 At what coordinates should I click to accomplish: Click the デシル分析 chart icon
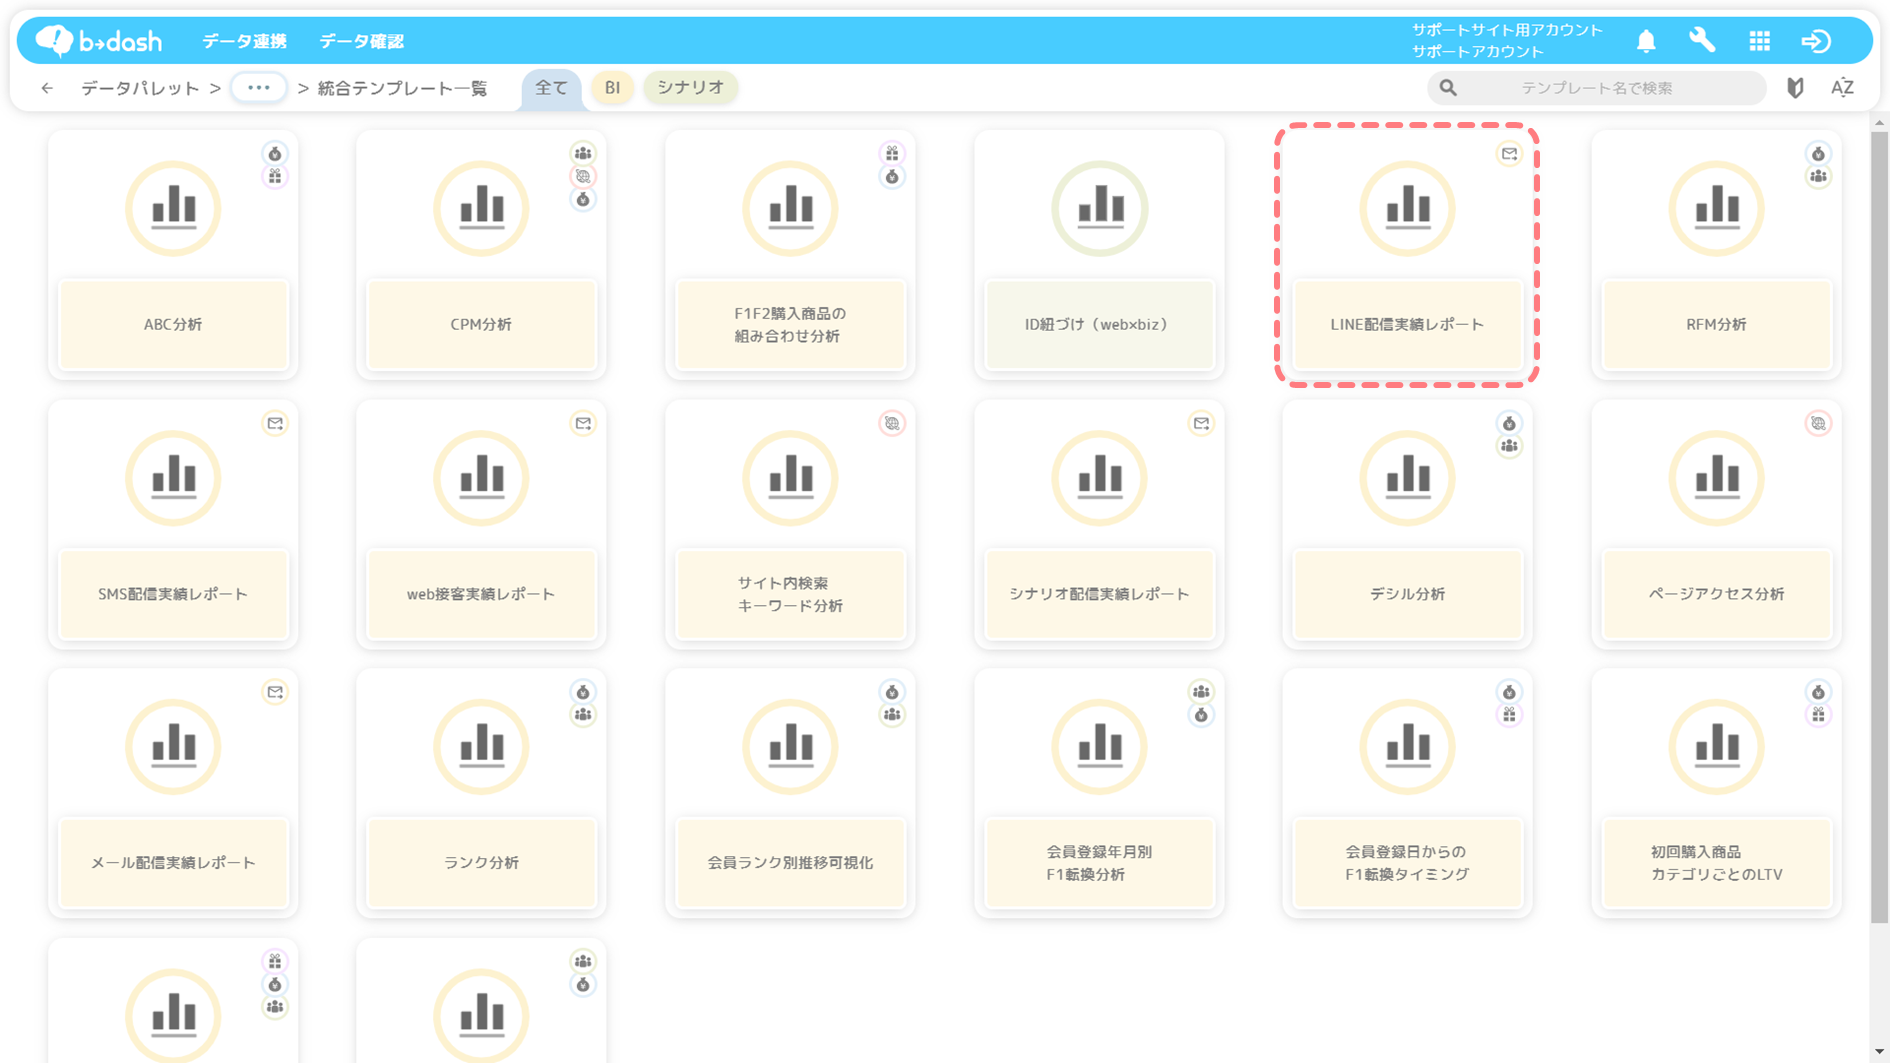[1407, 478]
